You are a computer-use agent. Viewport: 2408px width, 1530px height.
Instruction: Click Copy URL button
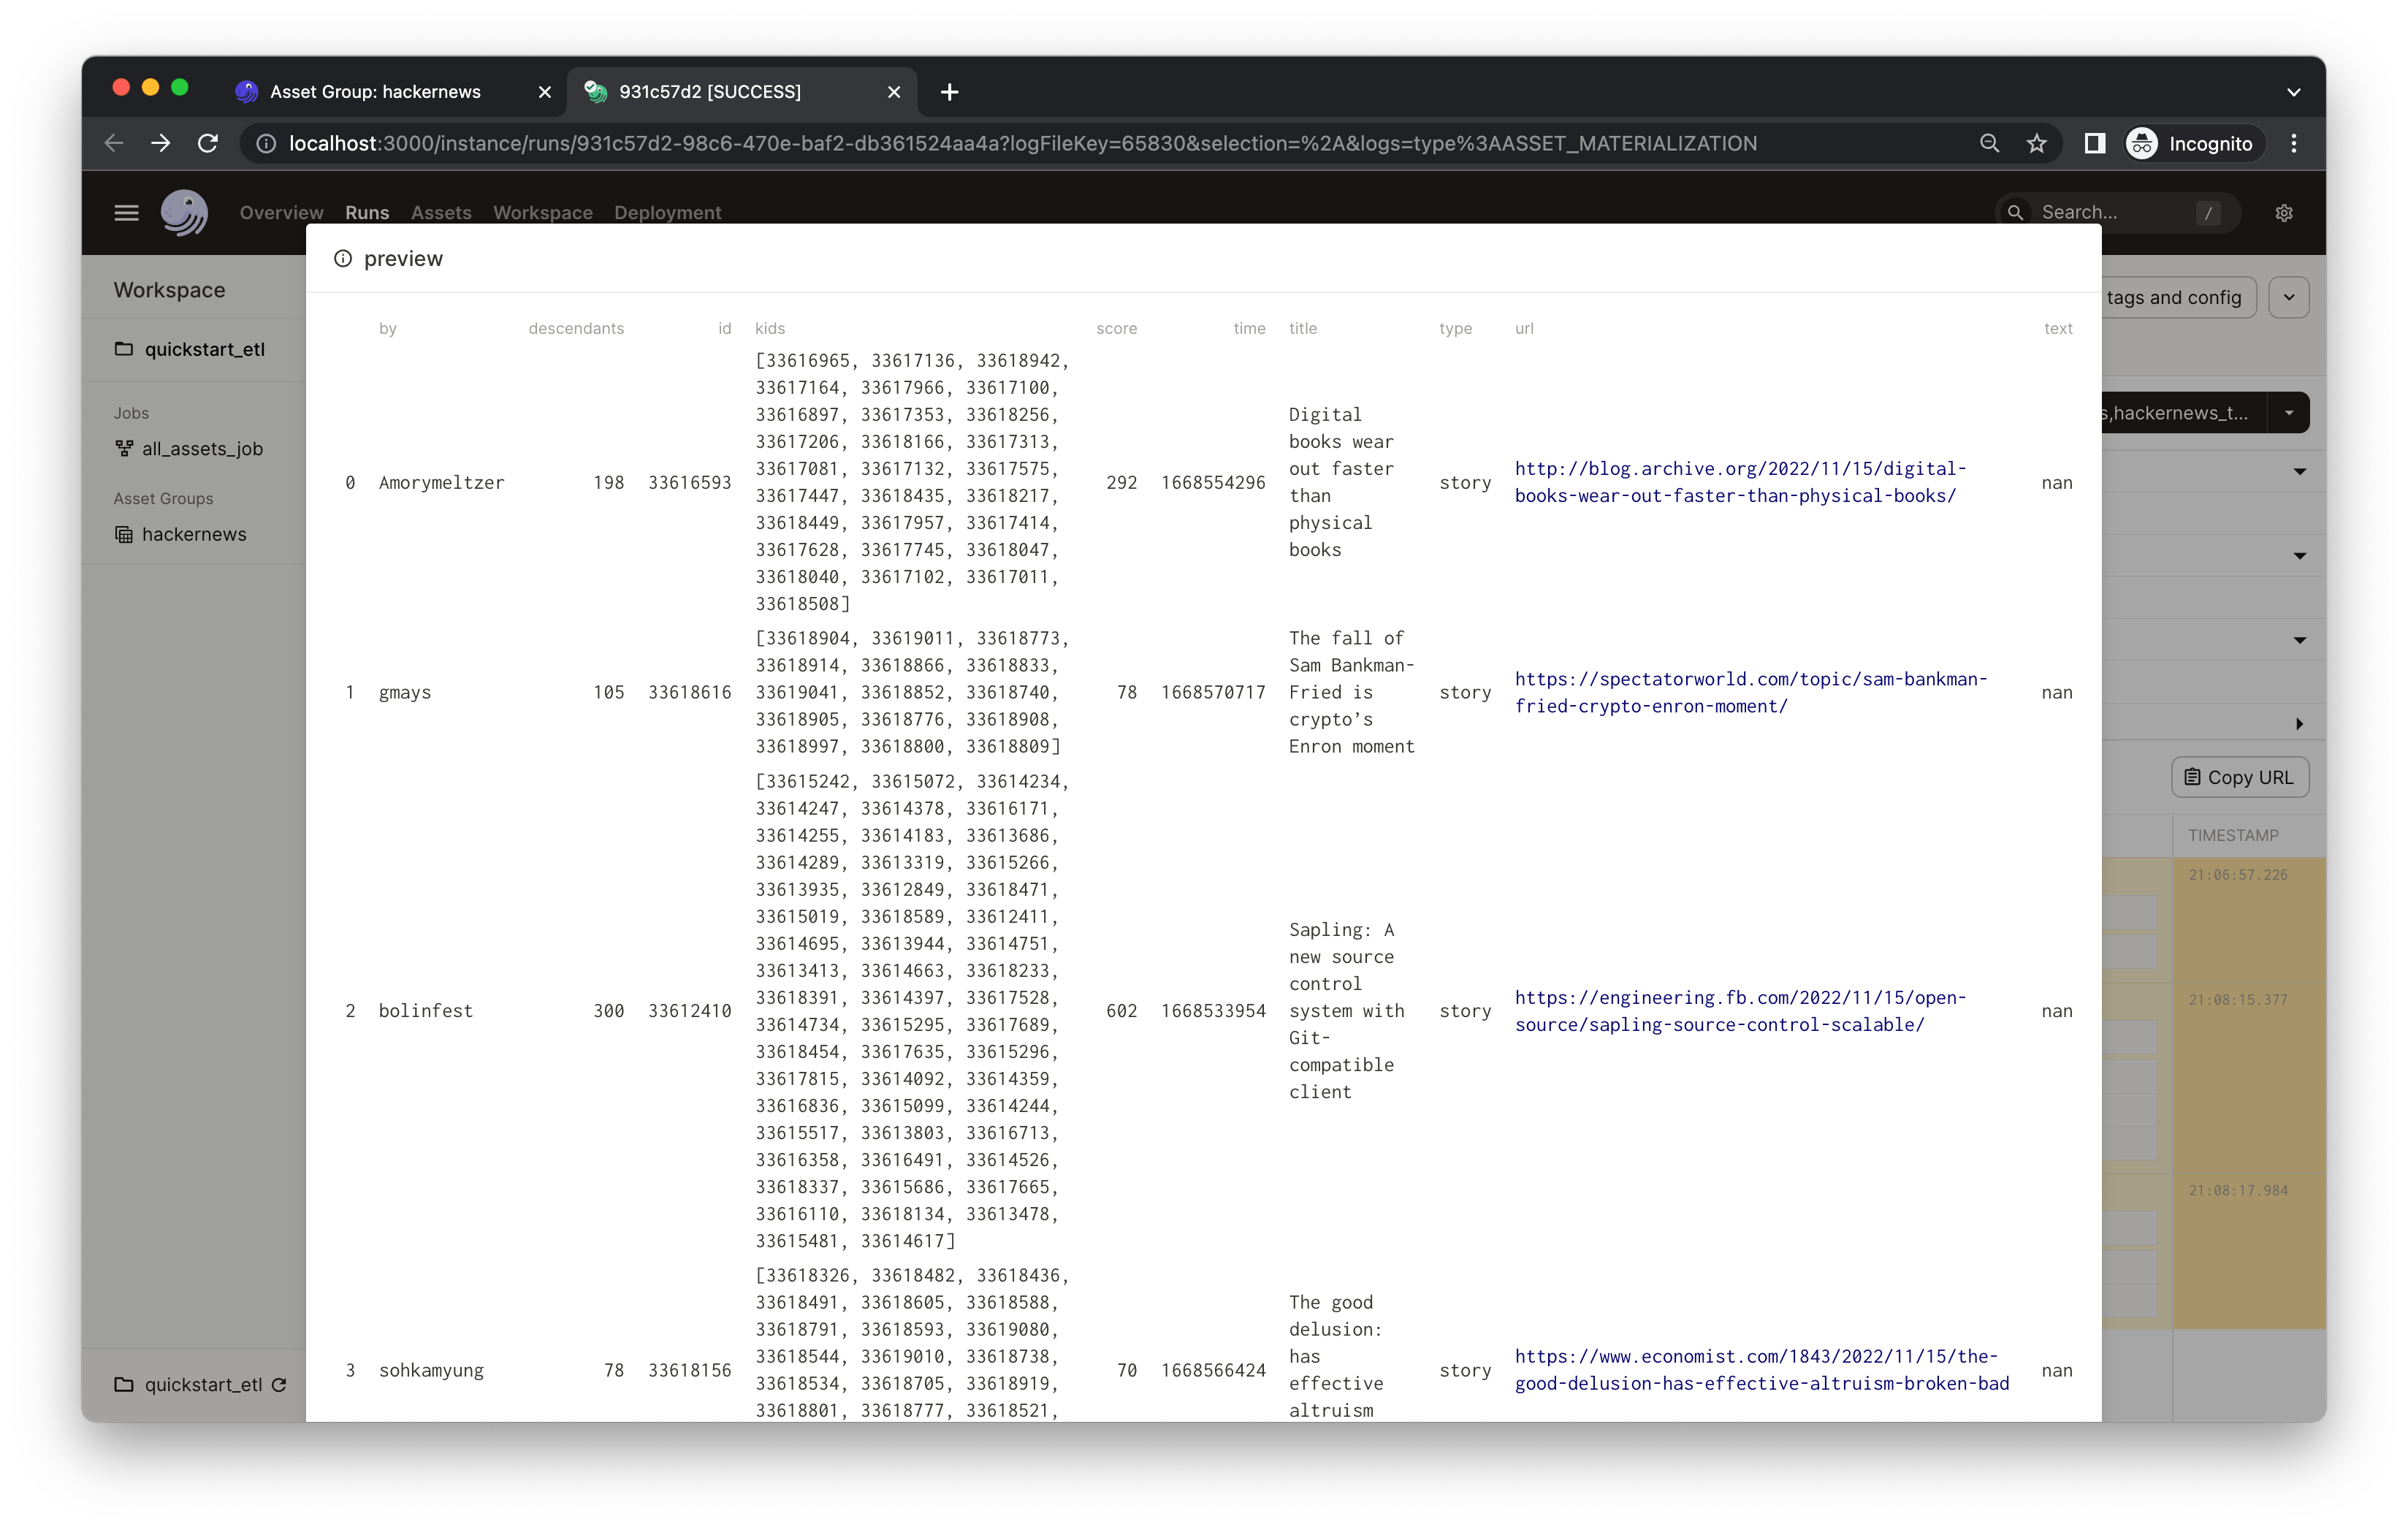coord(2239,777)
